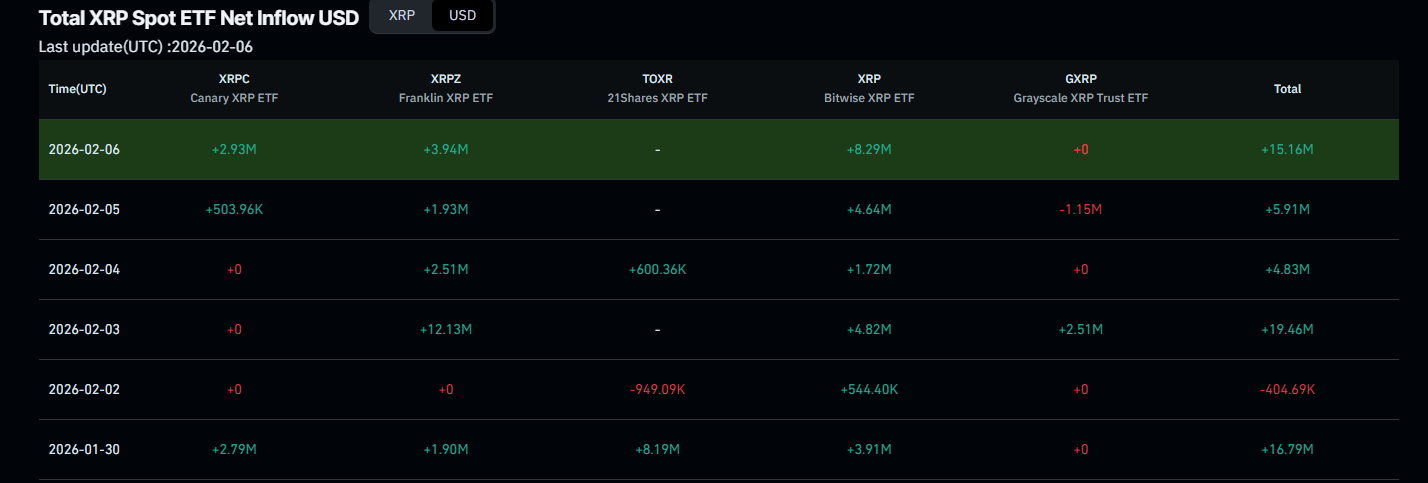This screenshot has height=483, width=1428.
Task: Select the Bitwise XRP ETF column header
Action: point(869,88)
